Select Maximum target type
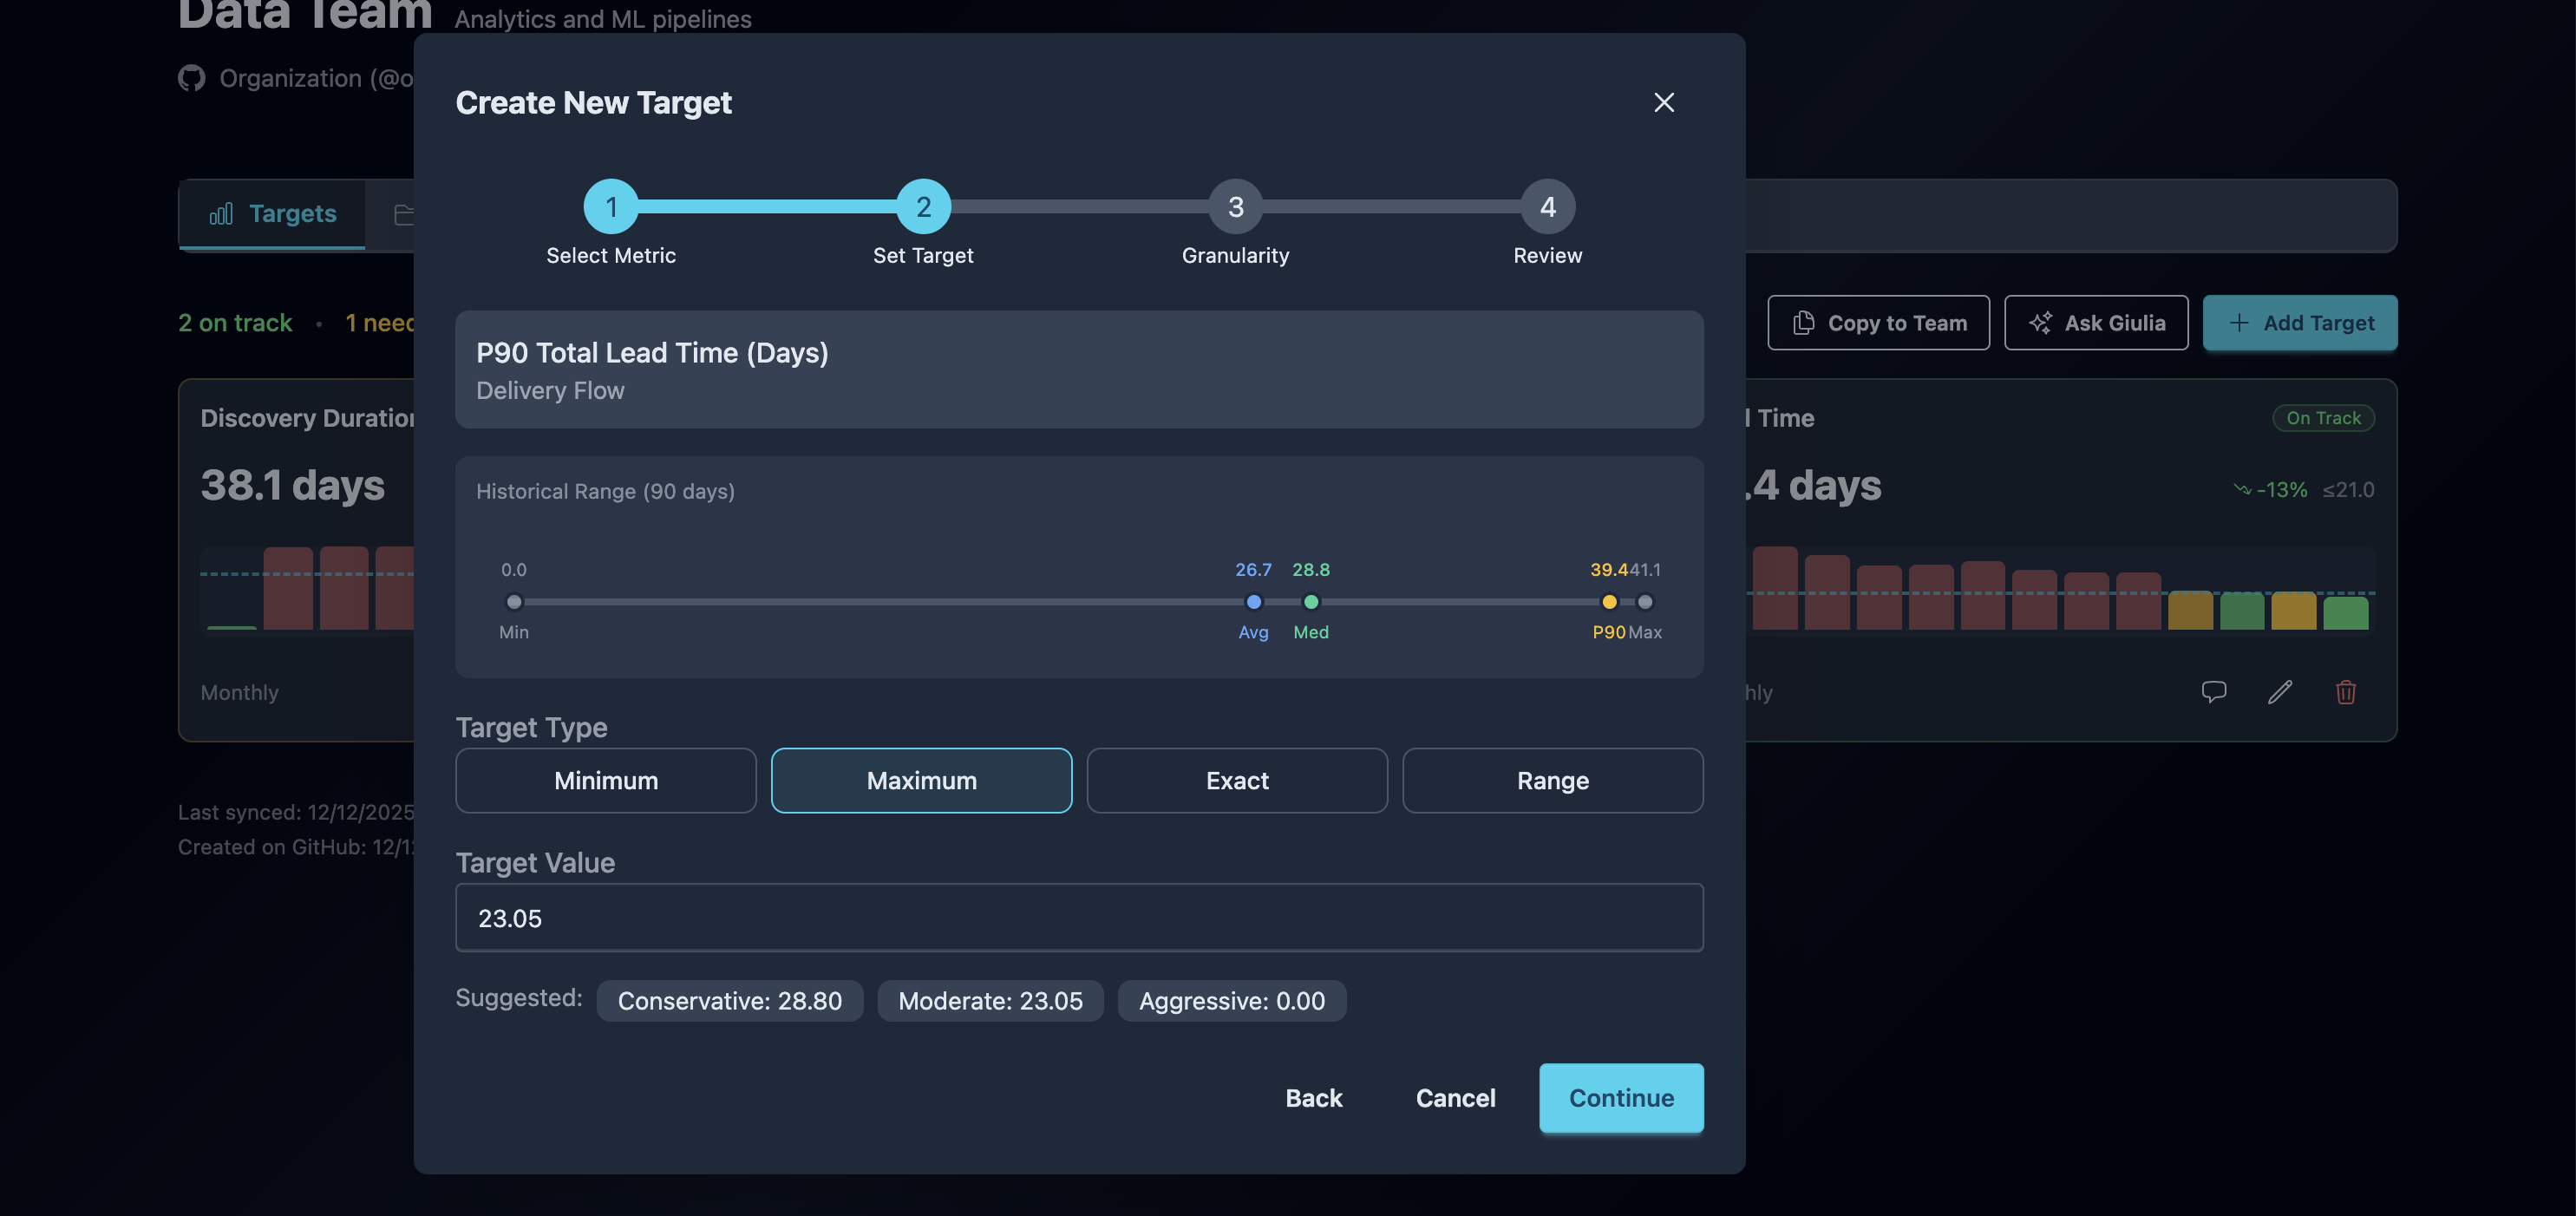This screenshot has width=2576, height=1216. 921,780
